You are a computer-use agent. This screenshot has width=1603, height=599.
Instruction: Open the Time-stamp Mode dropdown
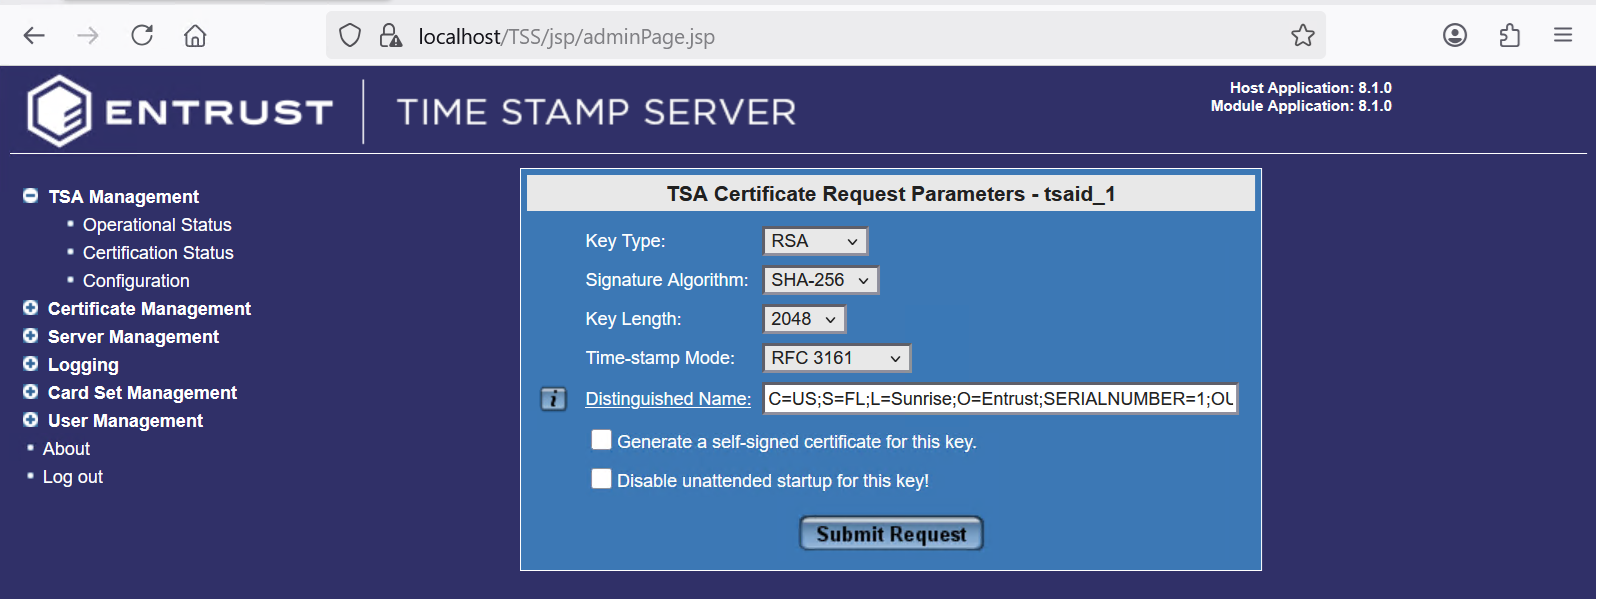(x=836, y=358)
